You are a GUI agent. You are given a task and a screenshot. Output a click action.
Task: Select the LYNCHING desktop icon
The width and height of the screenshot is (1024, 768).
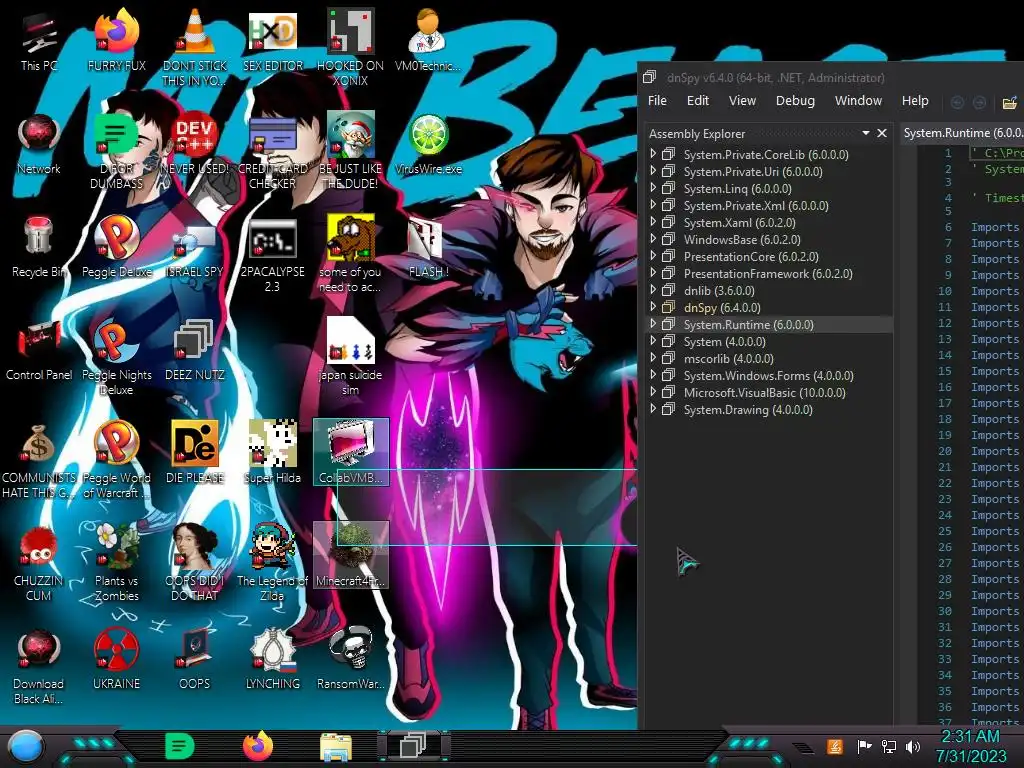point(273,660)
